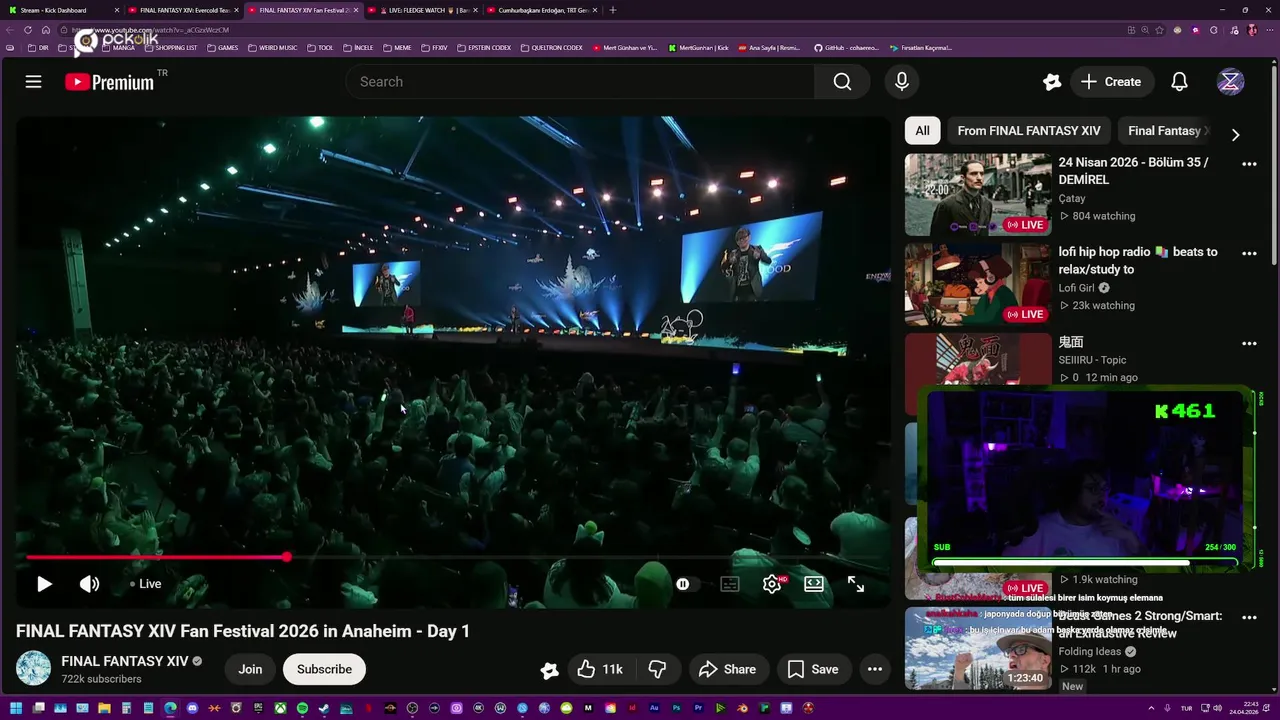Select the All filter chip
The width and height of the screenshot is (1280, 720).
tap(922, 130)
